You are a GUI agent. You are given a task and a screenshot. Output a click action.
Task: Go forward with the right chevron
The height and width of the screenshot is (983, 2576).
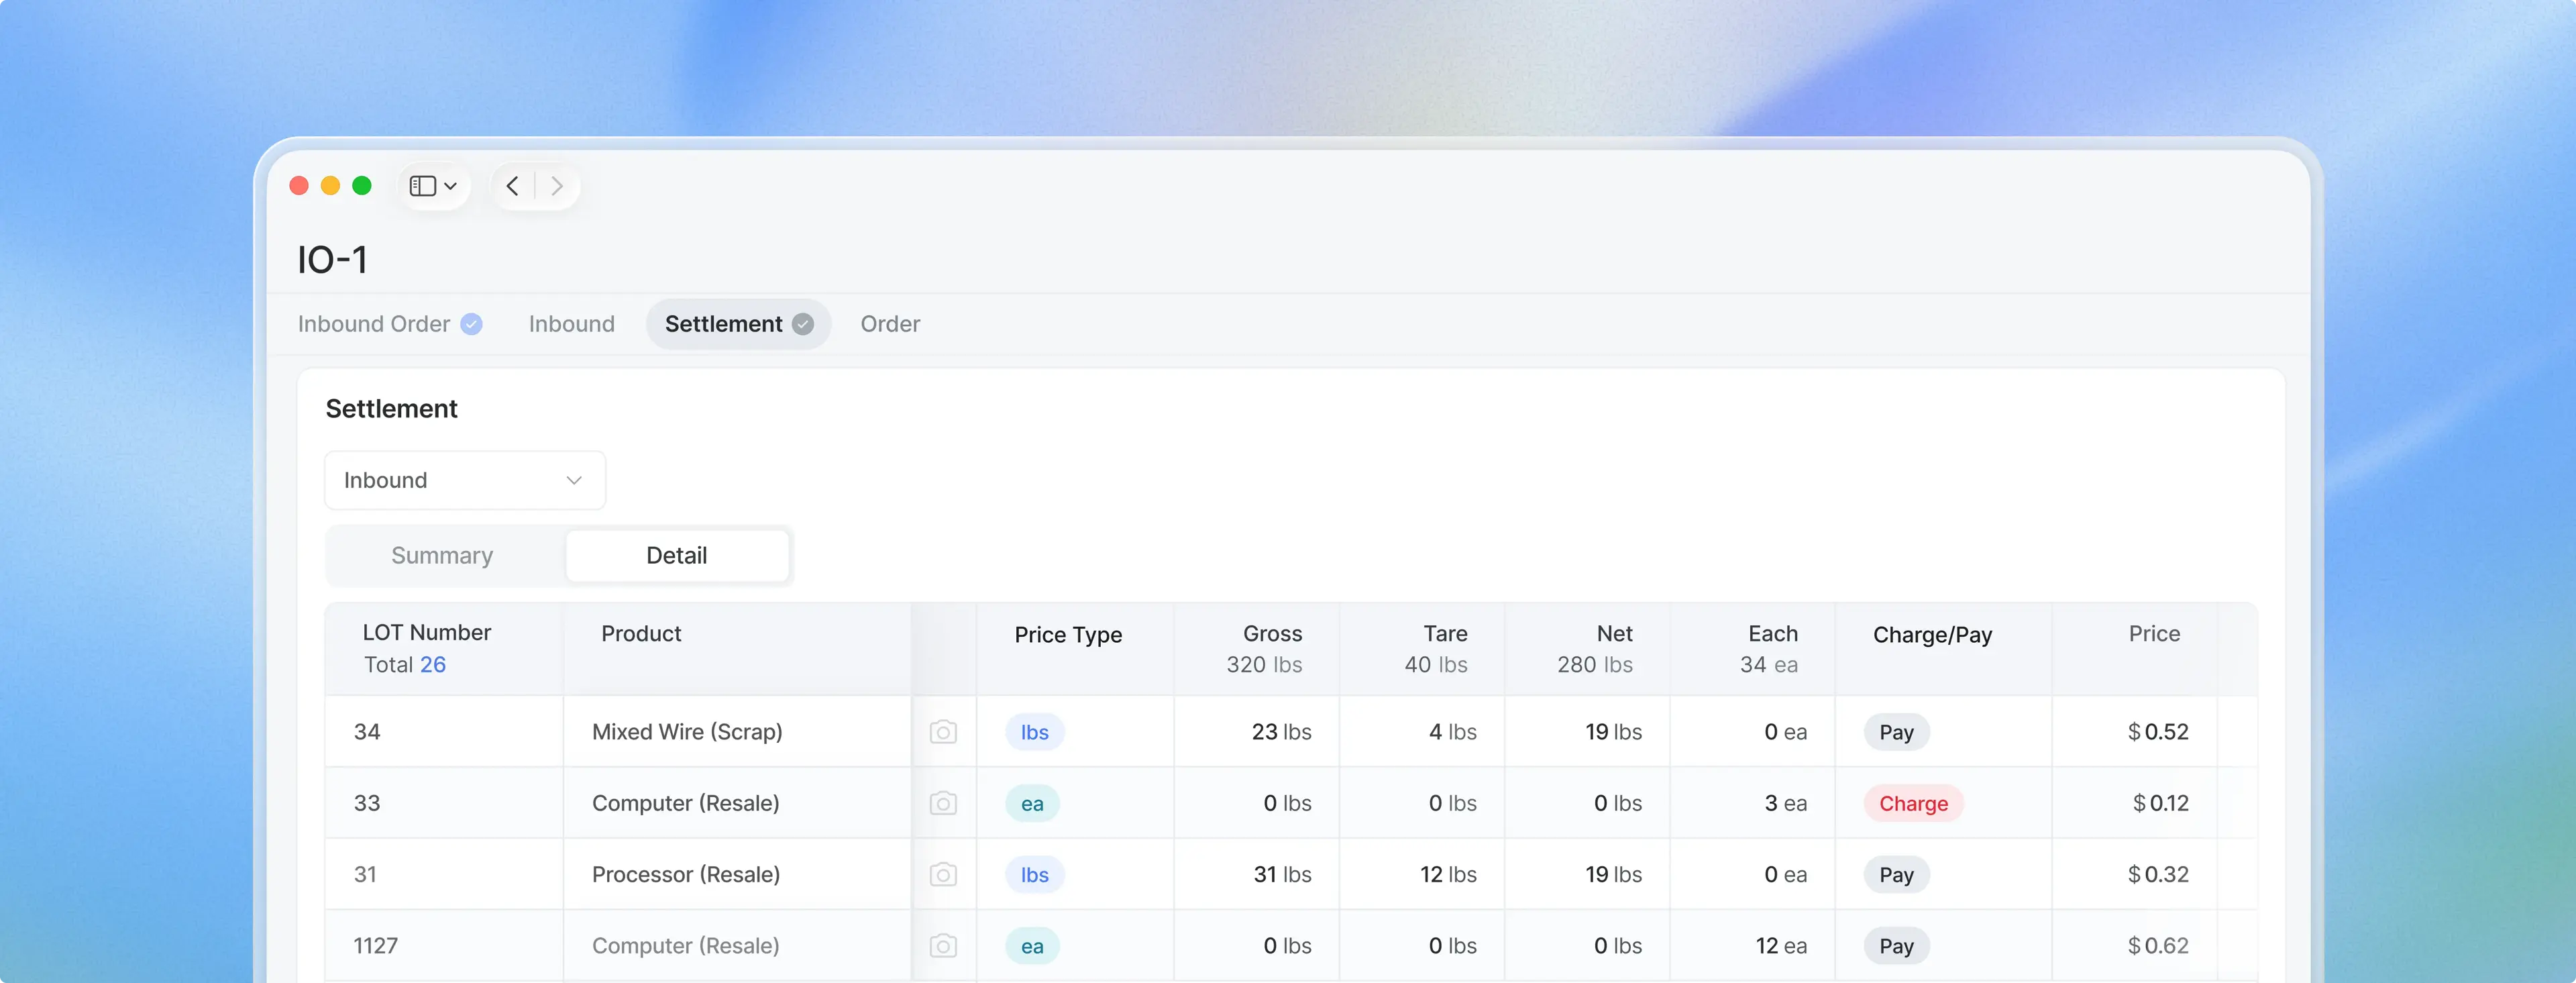click(x=557, y=186)
